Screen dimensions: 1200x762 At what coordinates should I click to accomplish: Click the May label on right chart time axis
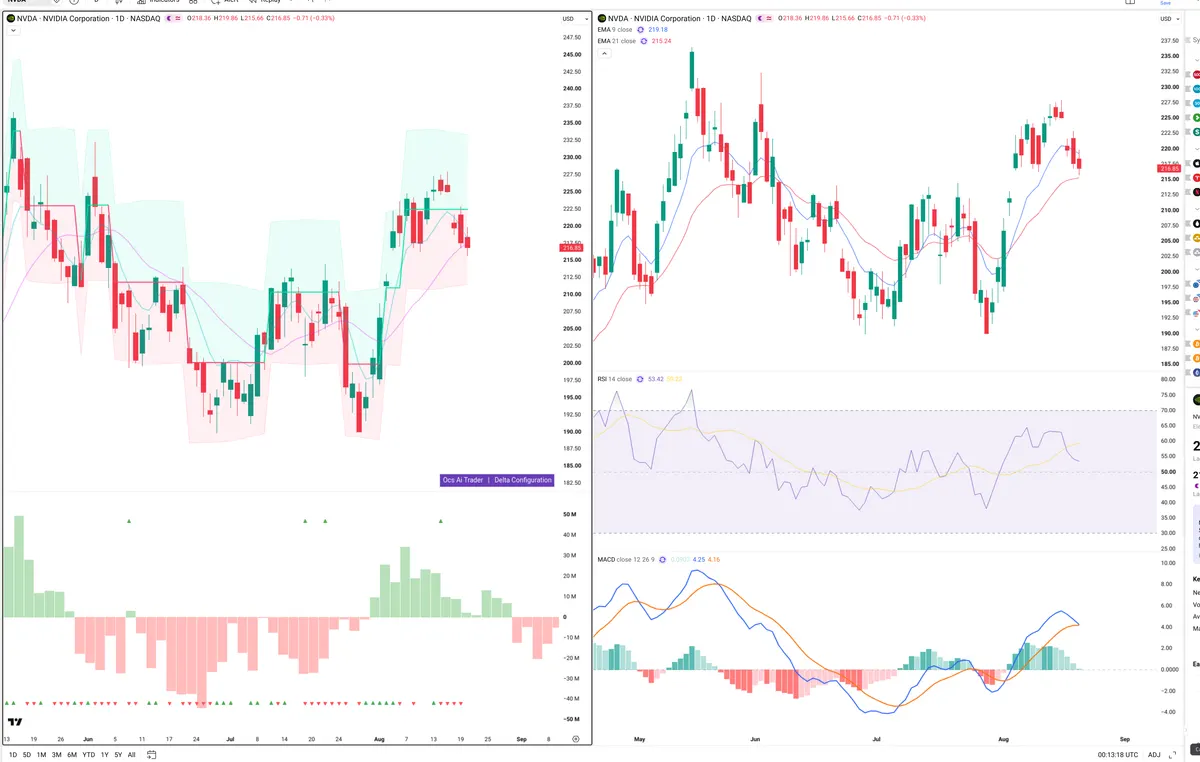[641, 738]
